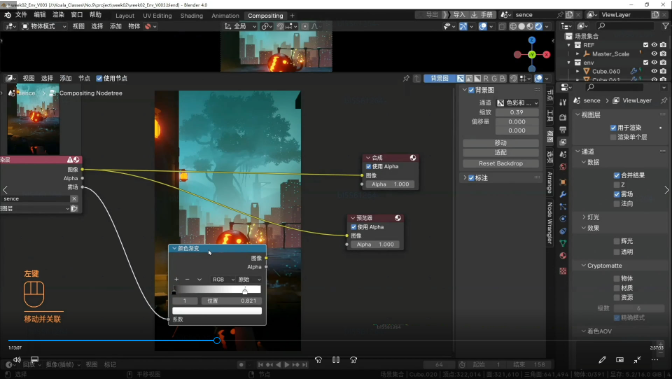Image resolution: width=672 pixels, height=379 pixels.
Task: Click the outliner filter funnel icon
Action: click(x=666, y=26)
